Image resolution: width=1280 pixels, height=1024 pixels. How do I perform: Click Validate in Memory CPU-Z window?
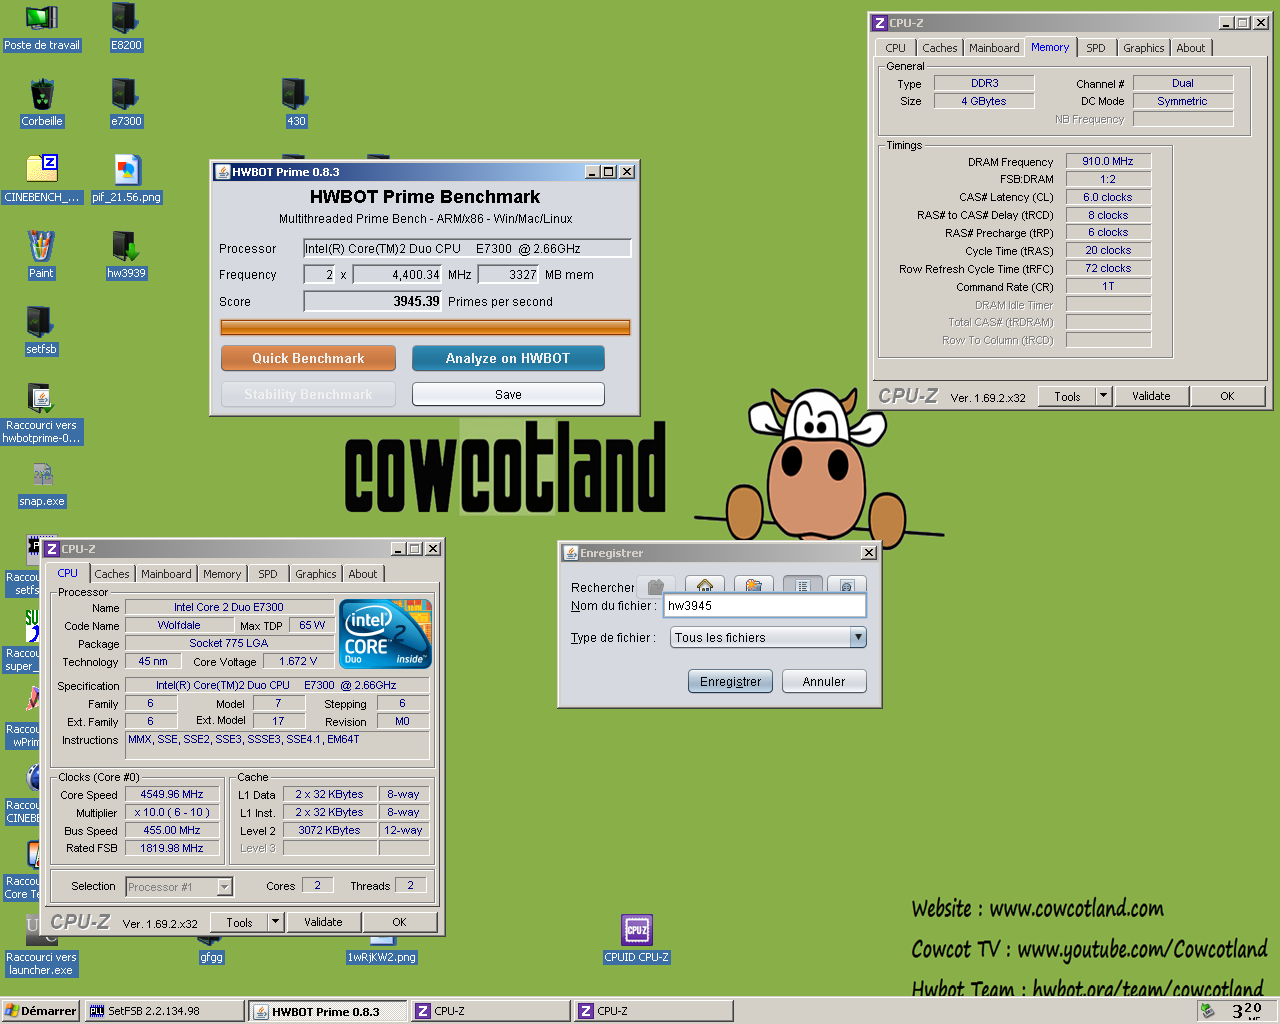pos(1151,396)
